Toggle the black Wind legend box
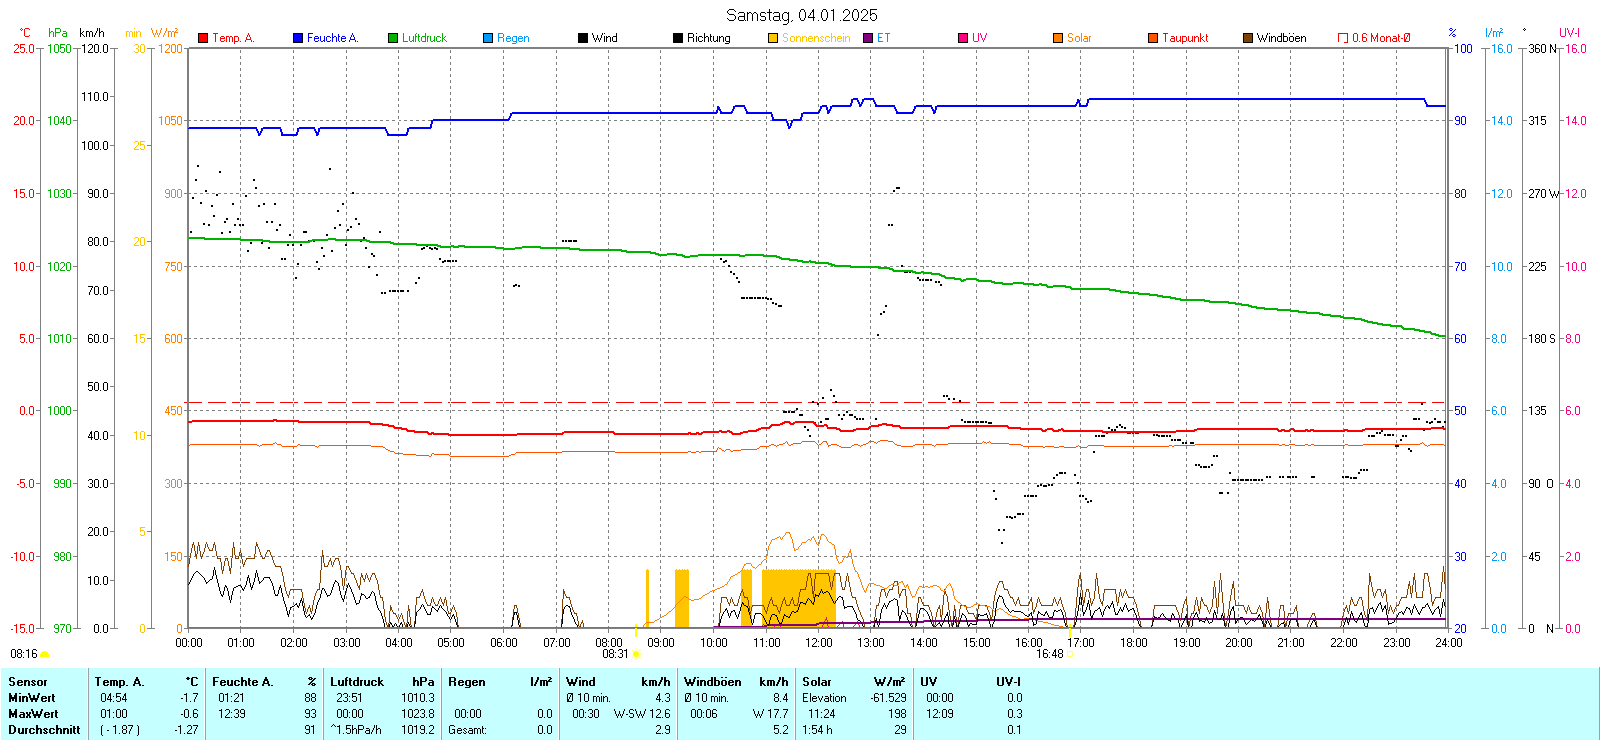Screen dimensions: 1600x740 click(x=583, y=38)
